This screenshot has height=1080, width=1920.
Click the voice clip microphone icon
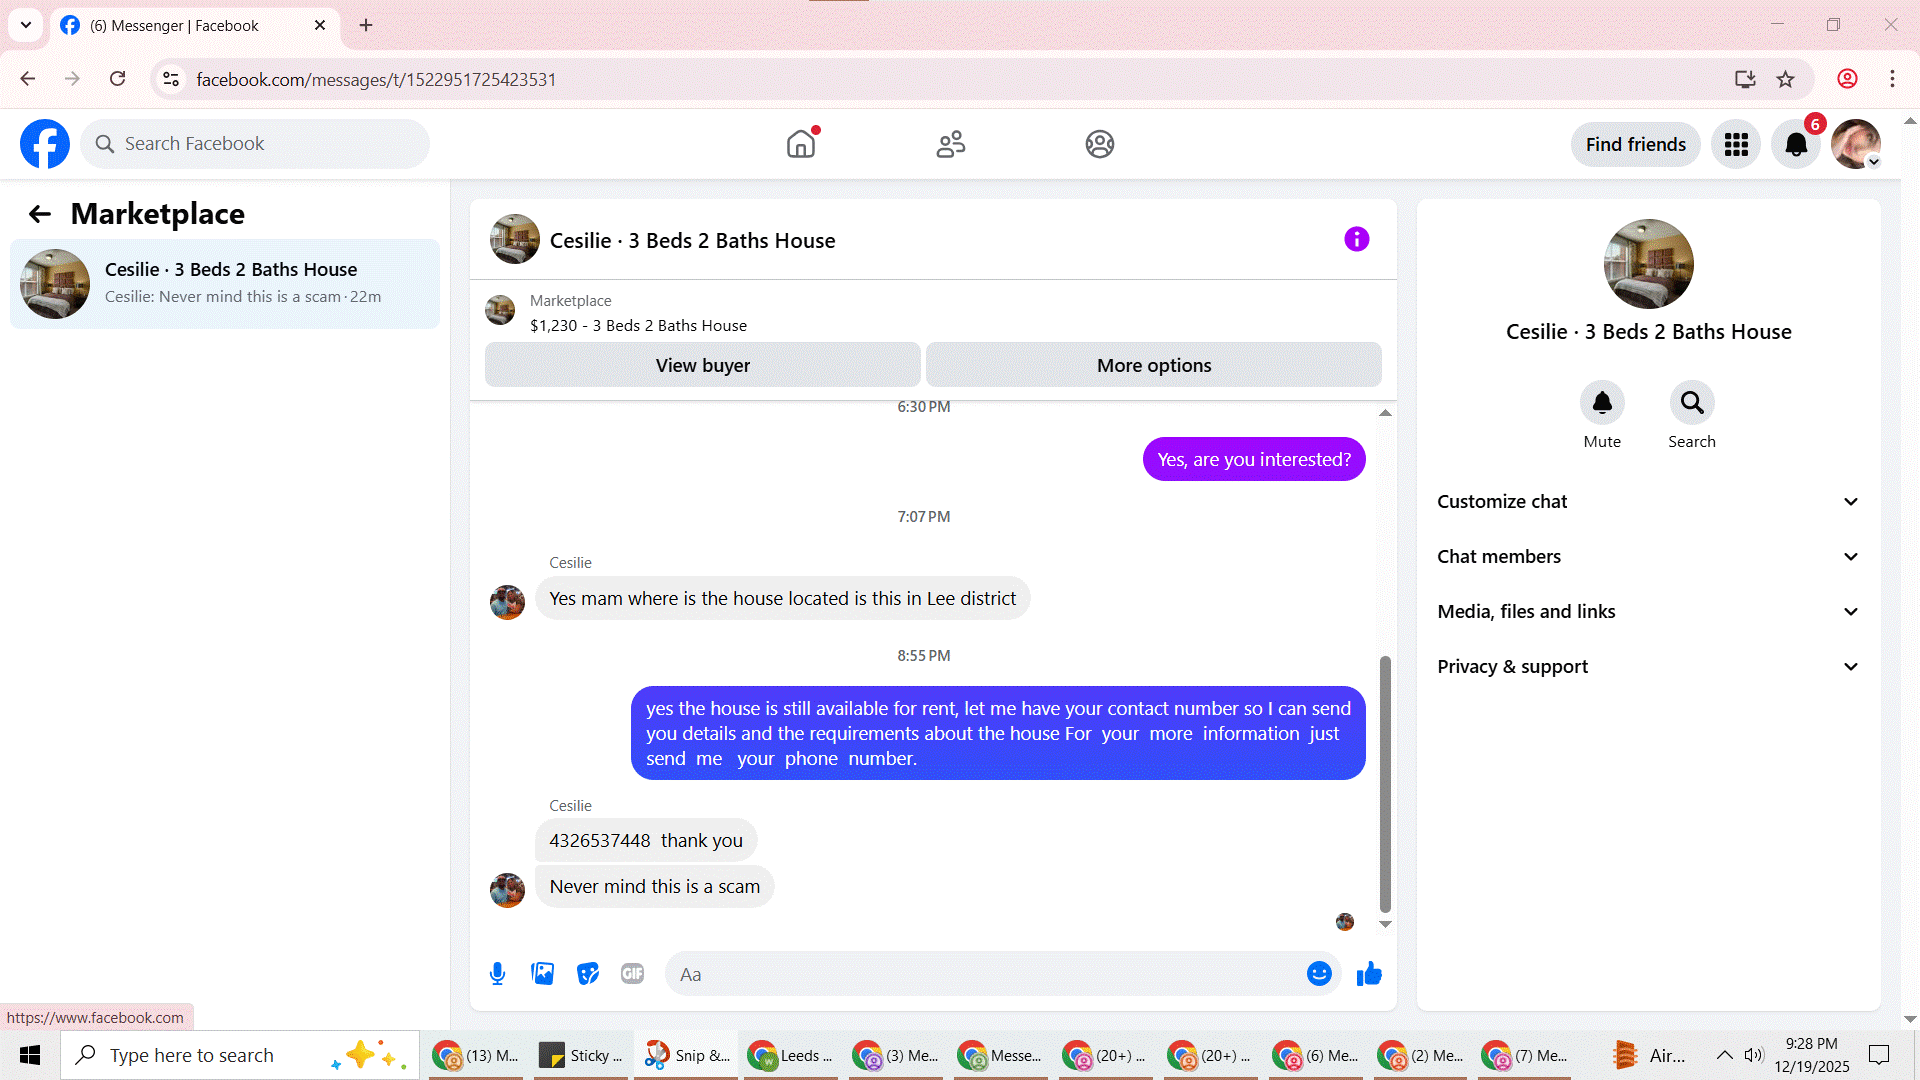(x=497, y=974)
